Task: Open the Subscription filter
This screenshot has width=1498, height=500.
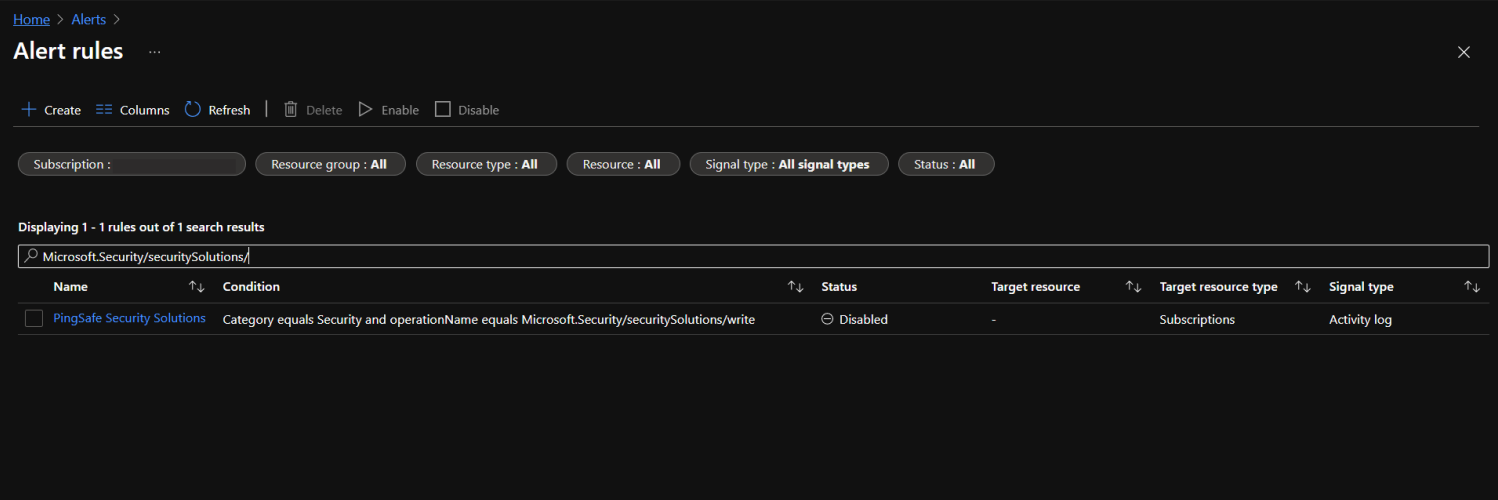Action: (x=131, y=164)
